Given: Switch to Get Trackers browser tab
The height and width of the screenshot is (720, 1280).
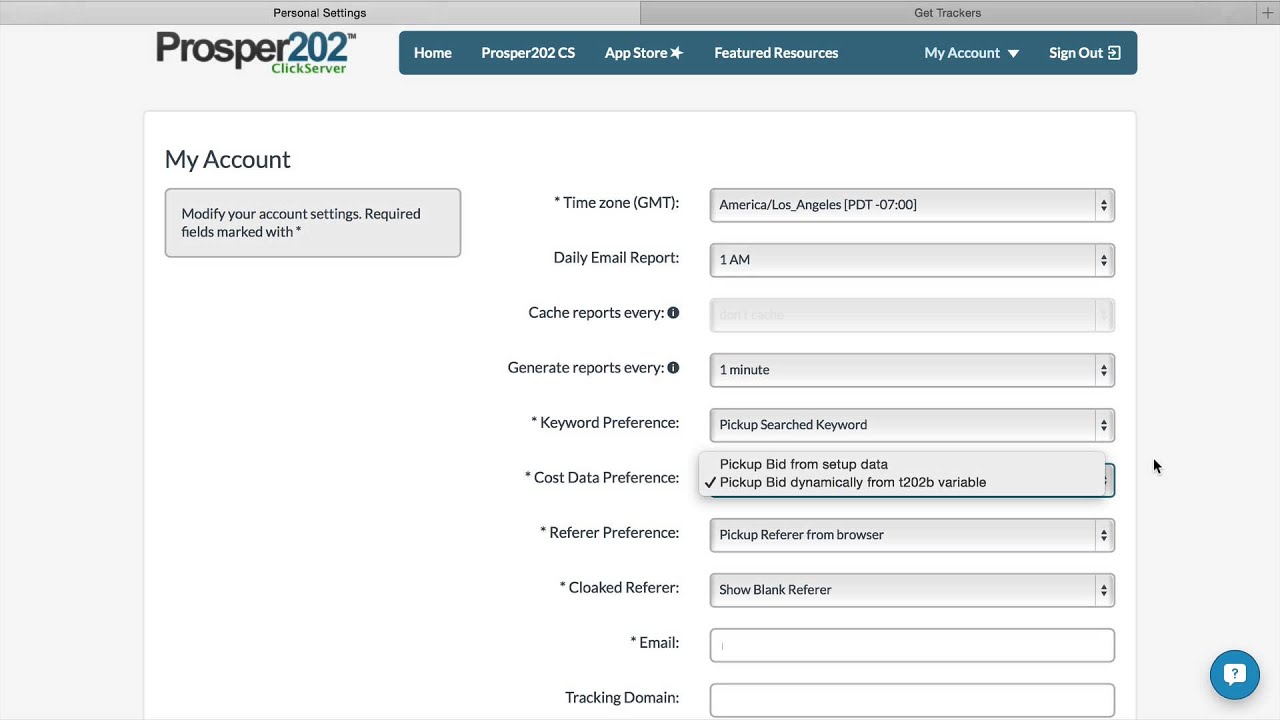Looking at the screenshot, I should 948,13.
